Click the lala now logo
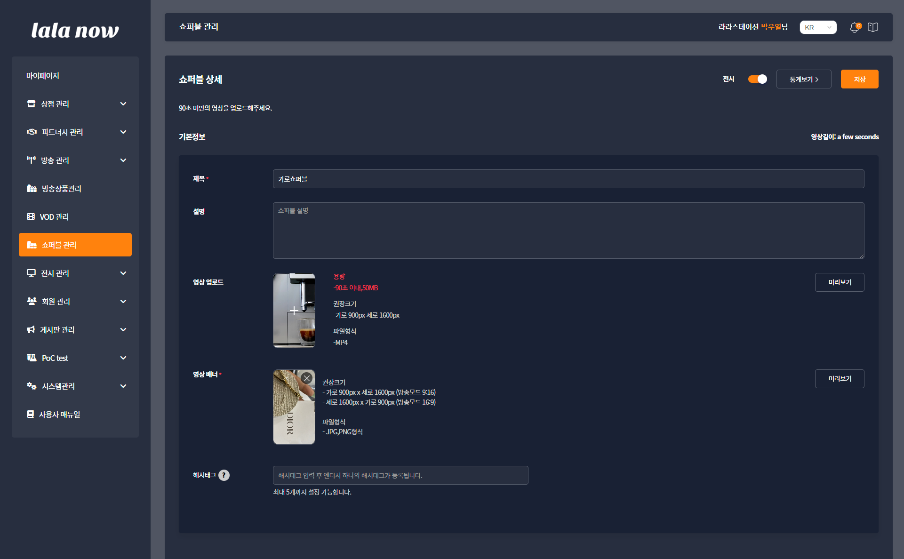The height and width of the screenshot is (559, 904). pyautogui.click(x=75, y=31)
